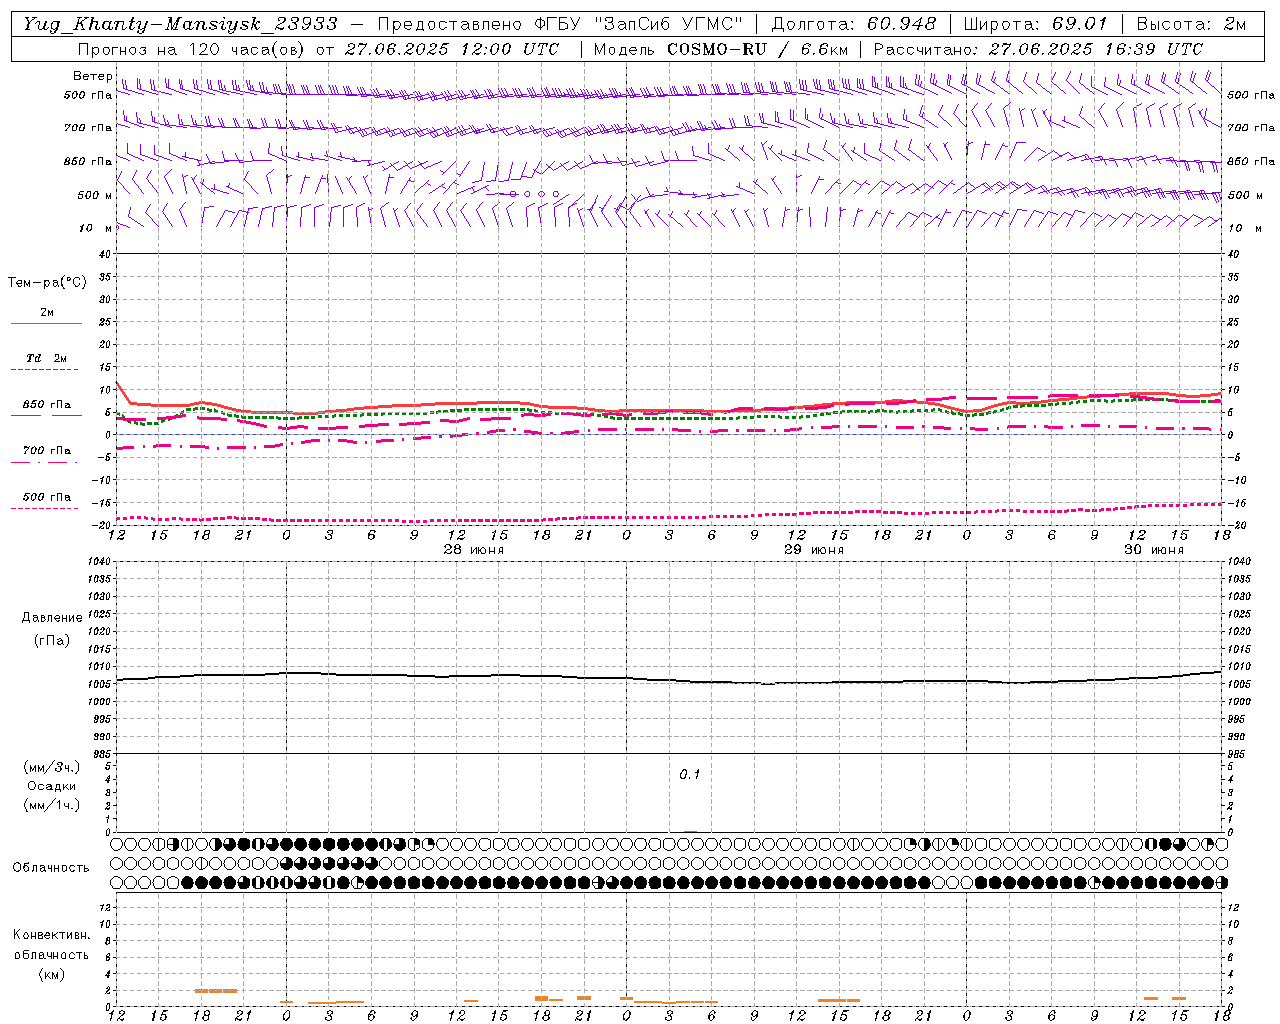Image resolution: width=1280 pixels, height=1024 pixels.
Task: Click the Конвективн. panel label
Action: (52, 935)
